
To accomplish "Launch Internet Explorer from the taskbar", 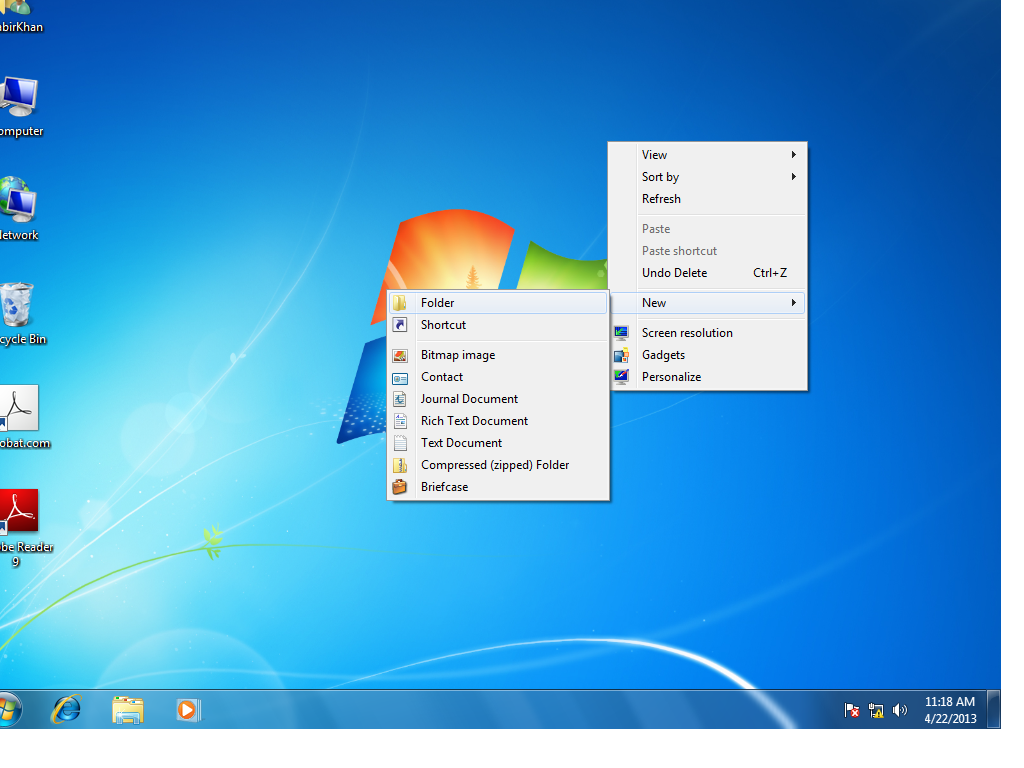I will [66, 710].
